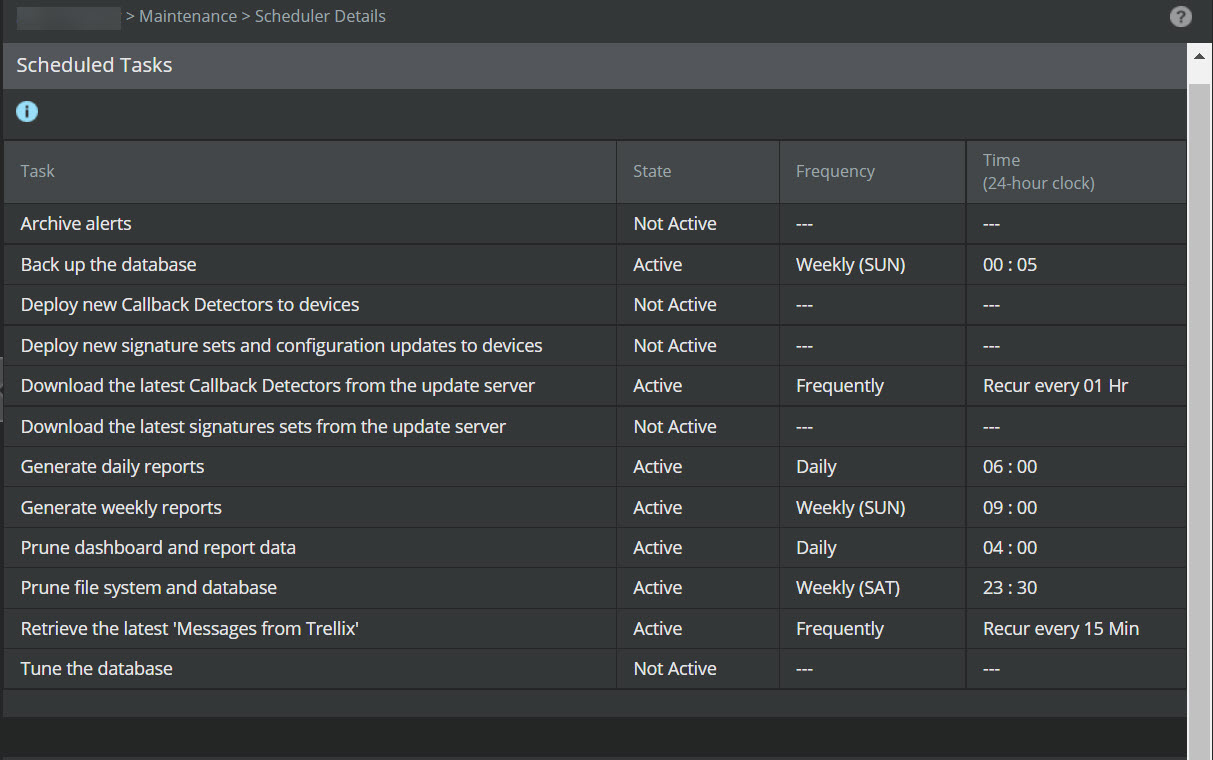Click 'Weekly (SAT)' frequency value
The height and width of the screenshot is (760, 1213).
click(x=848, y=588)
